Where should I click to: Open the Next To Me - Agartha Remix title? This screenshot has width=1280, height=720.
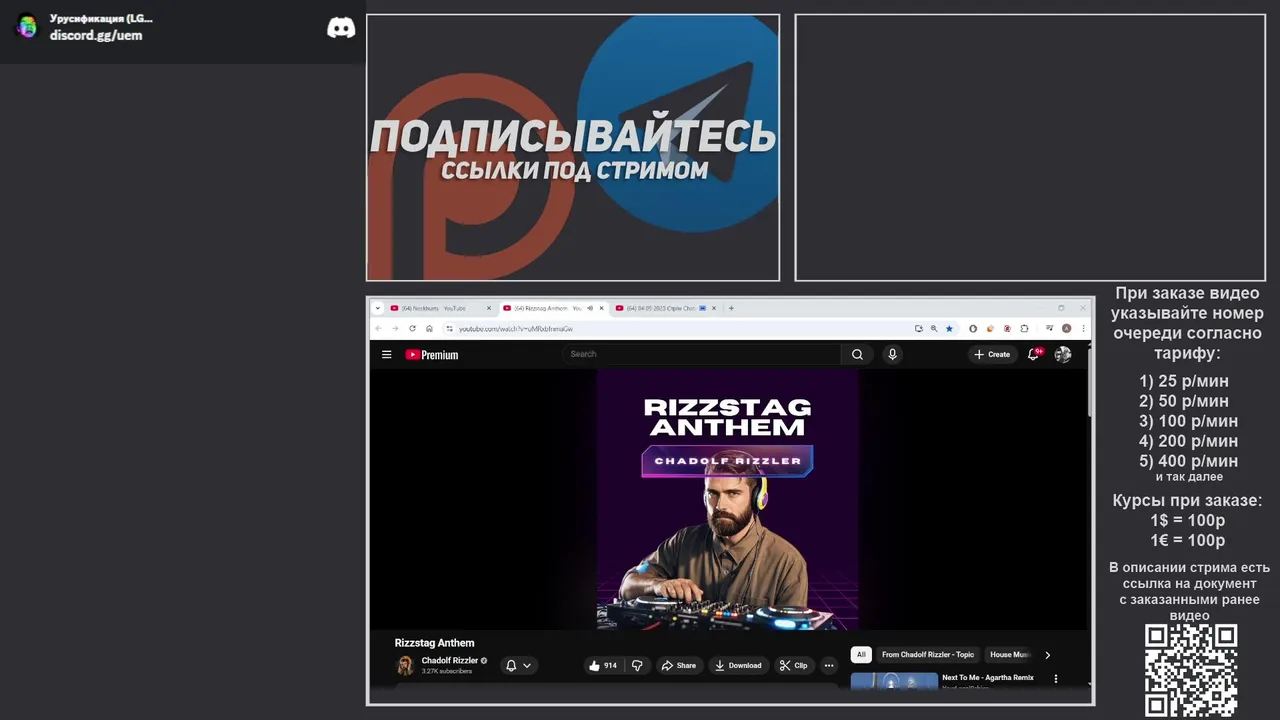coord(988,678)
